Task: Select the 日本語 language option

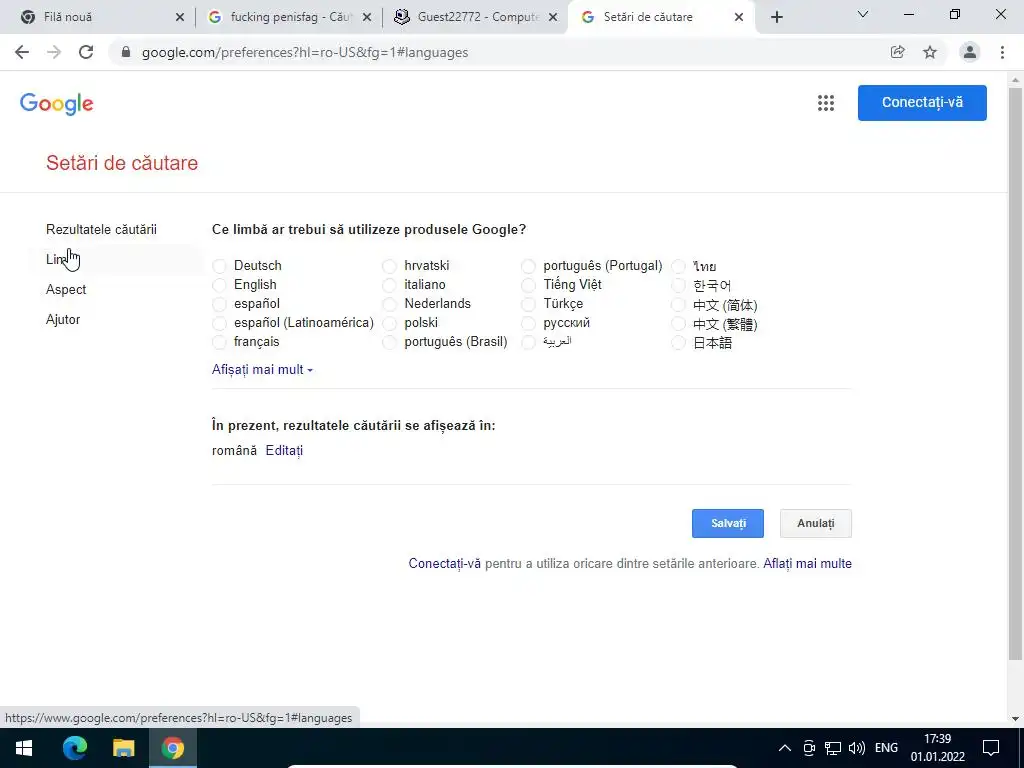Action: (x=679, y=342)
